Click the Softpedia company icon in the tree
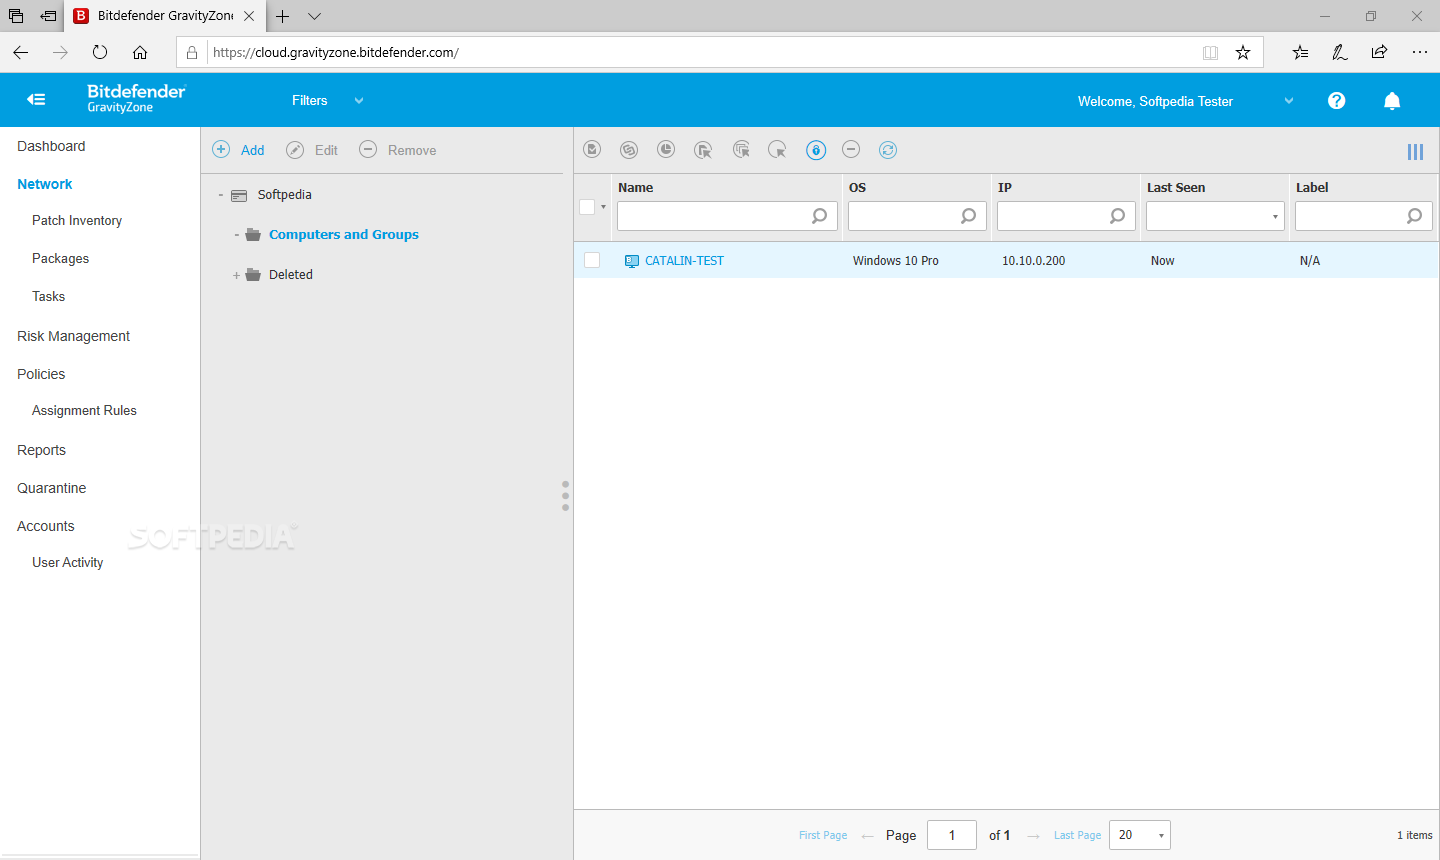 pyautogui.click(x=239, y=195)
